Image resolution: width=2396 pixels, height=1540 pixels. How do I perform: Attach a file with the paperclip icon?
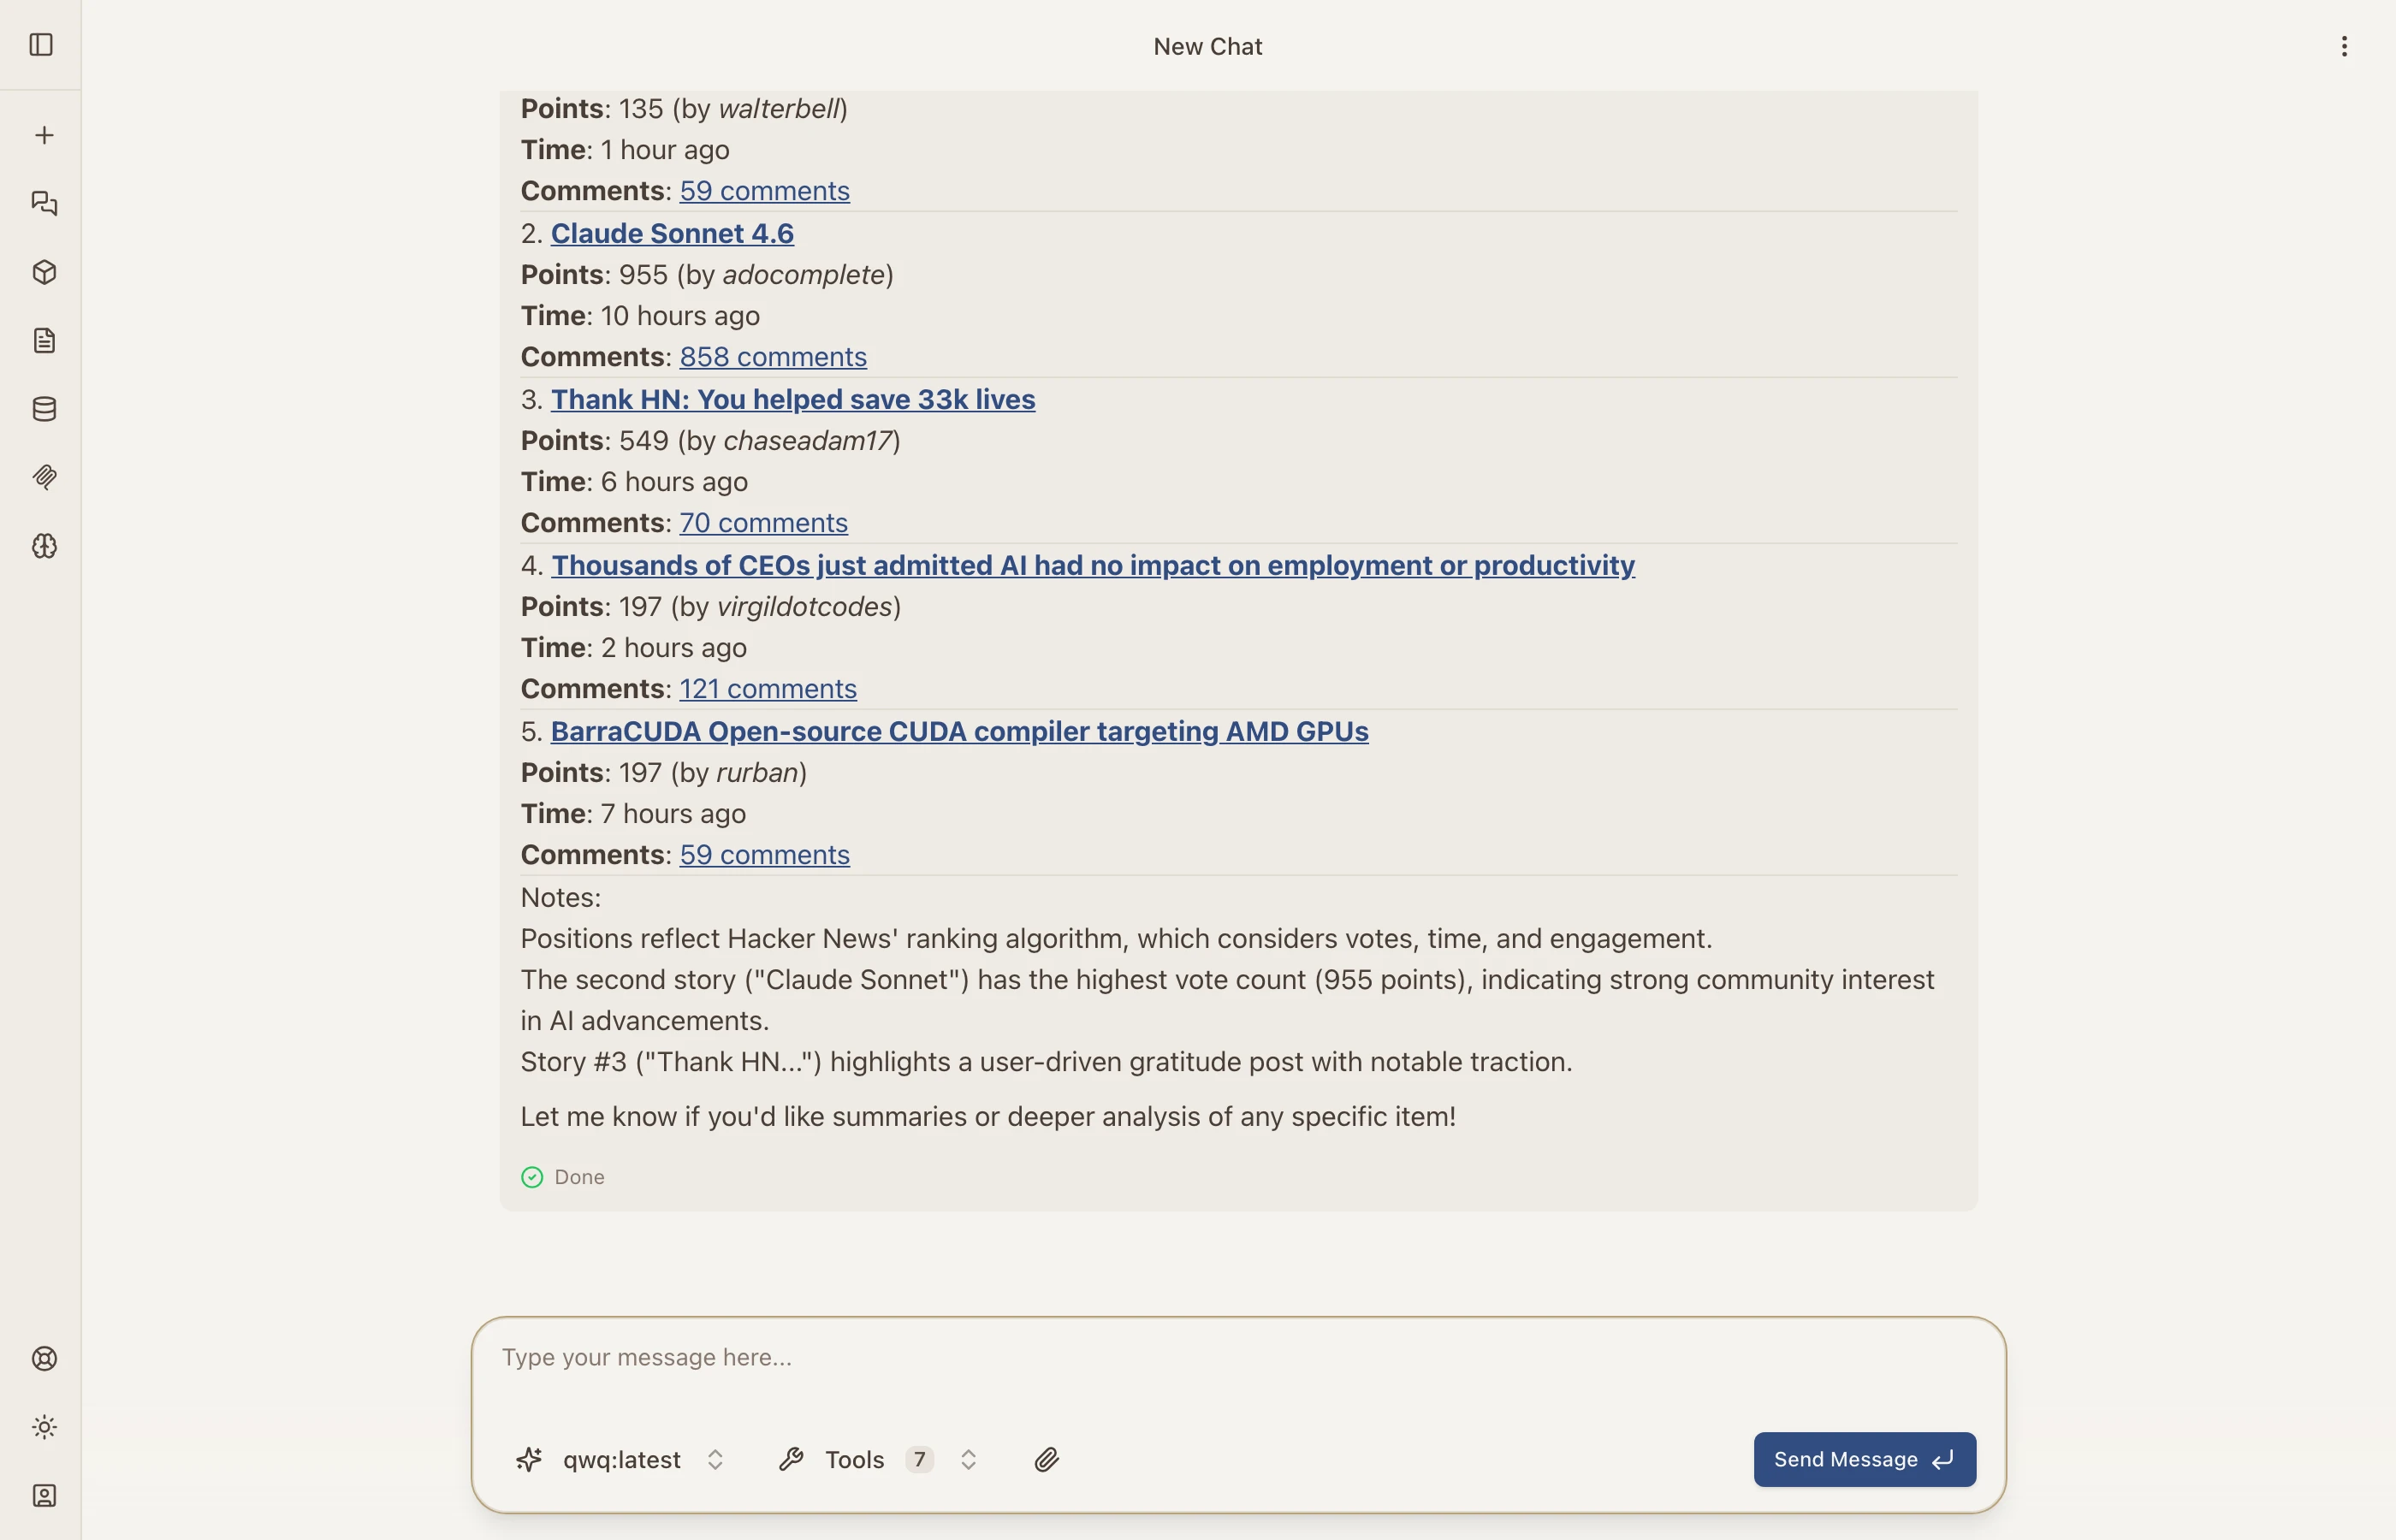tap(1047, 1459)
